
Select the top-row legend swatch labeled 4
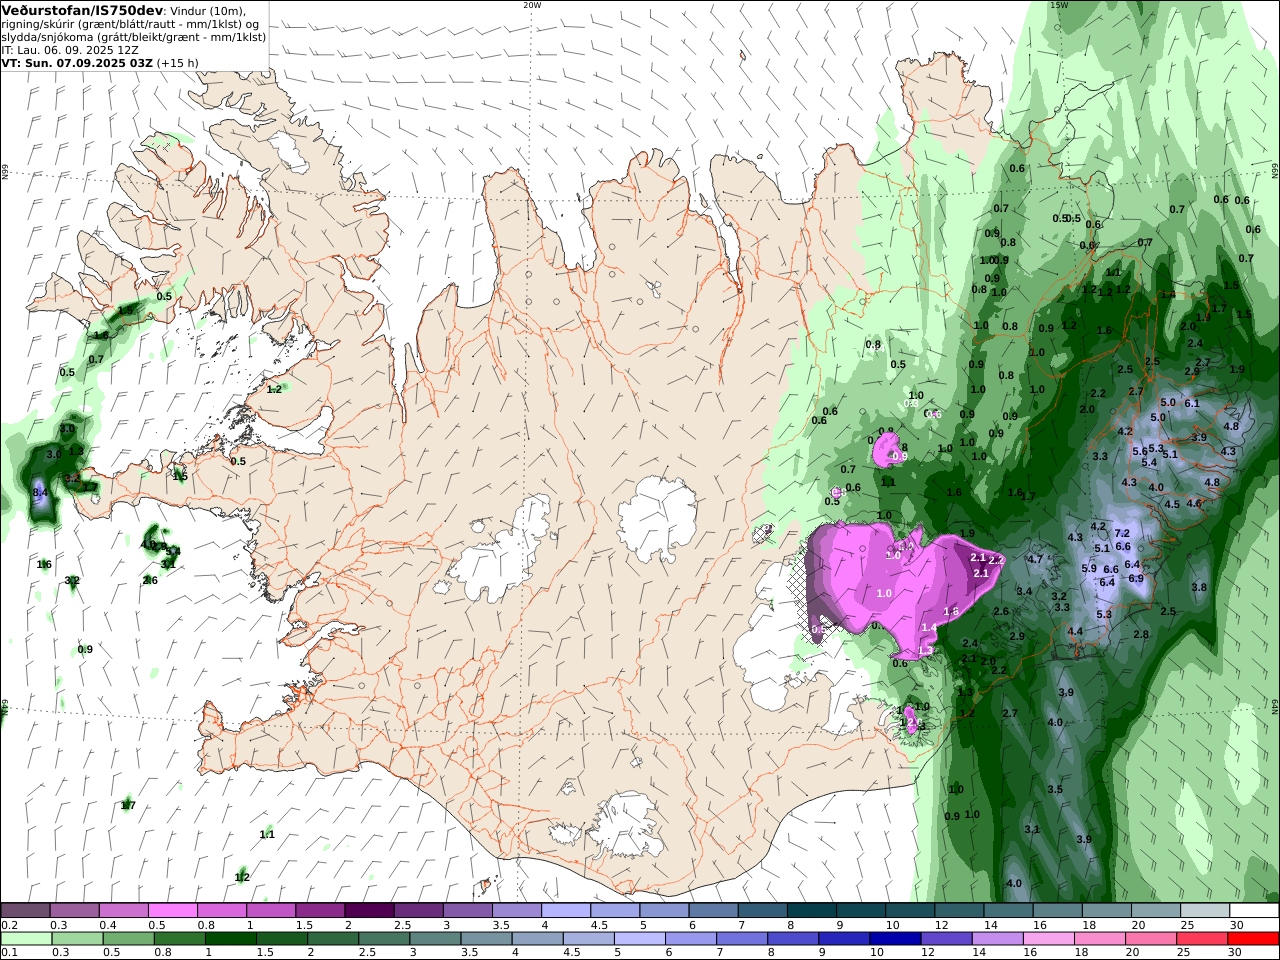pos(565,911)
